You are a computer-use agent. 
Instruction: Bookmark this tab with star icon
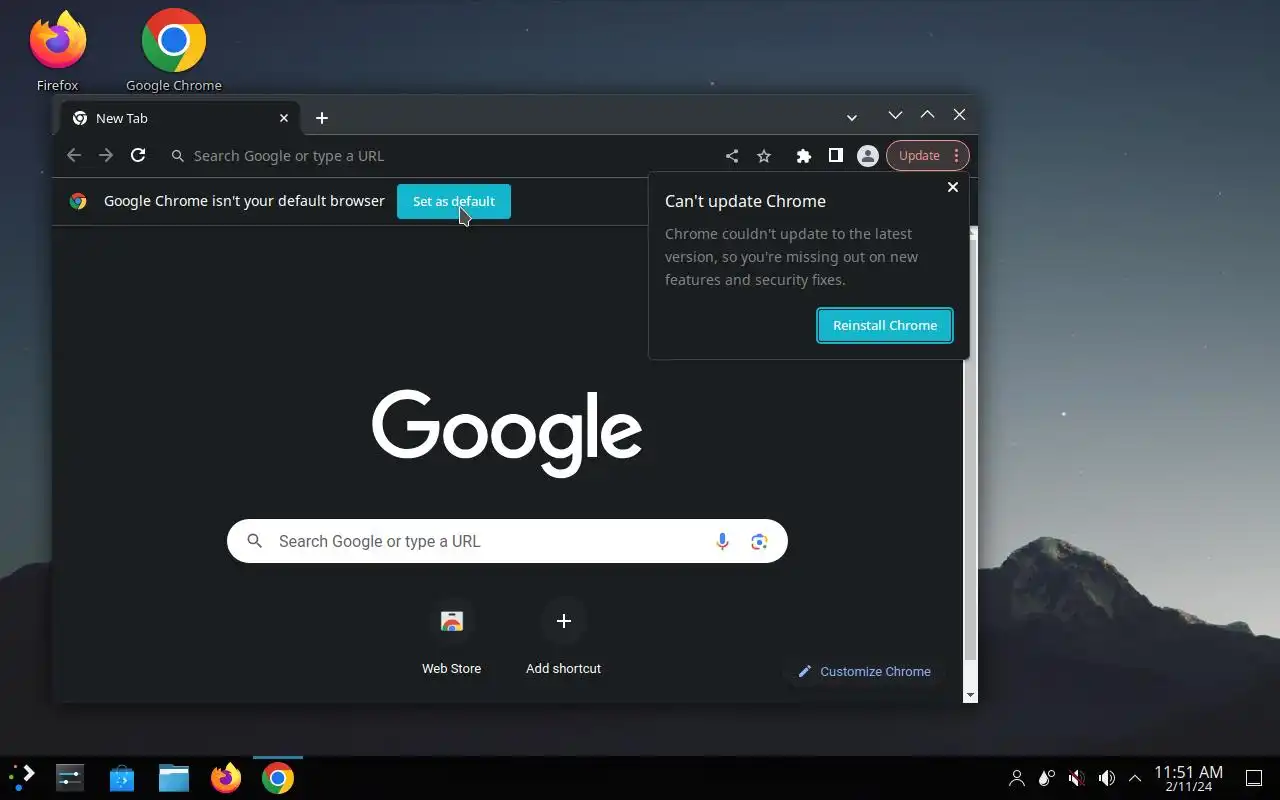coord(764,156)
